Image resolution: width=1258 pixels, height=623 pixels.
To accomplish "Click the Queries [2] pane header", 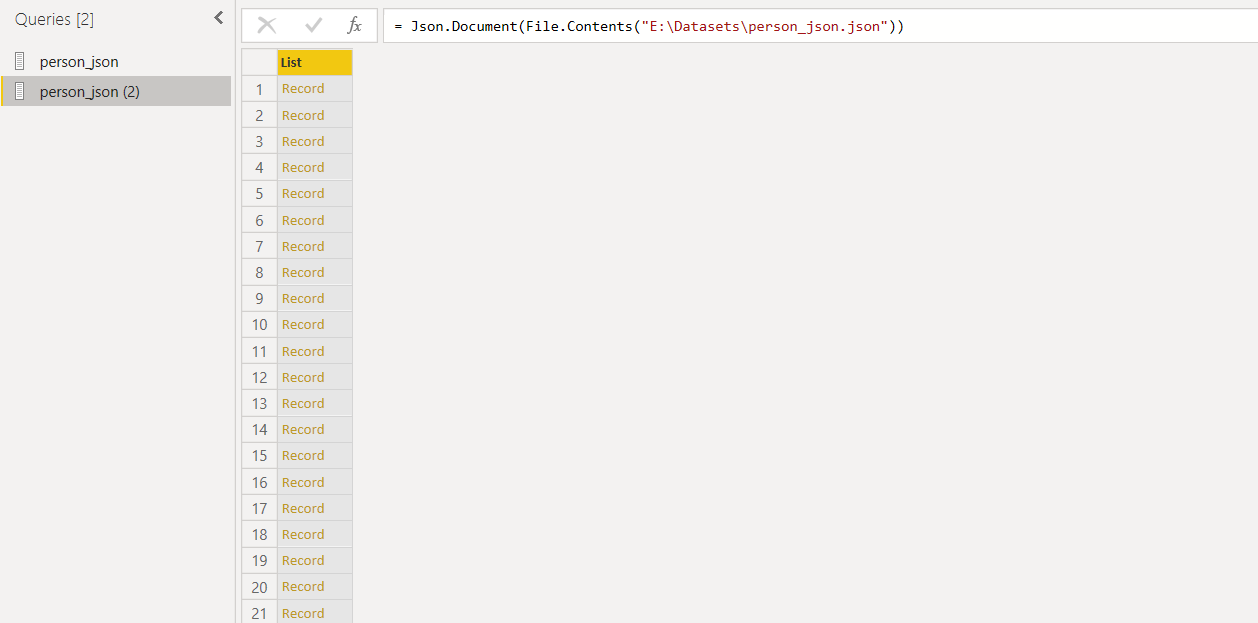I will 54,17.
